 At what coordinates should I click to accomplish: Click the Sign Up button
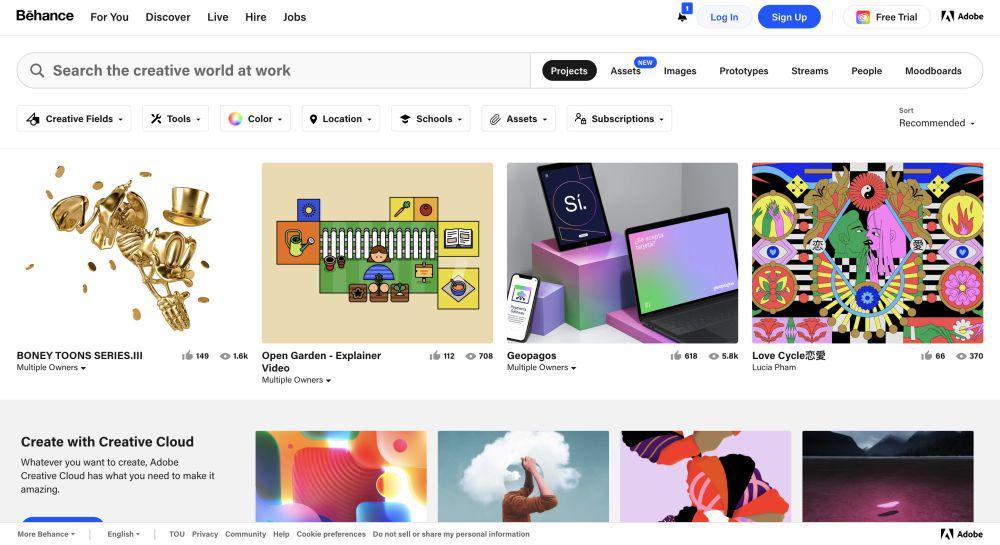tap(789, 17)
